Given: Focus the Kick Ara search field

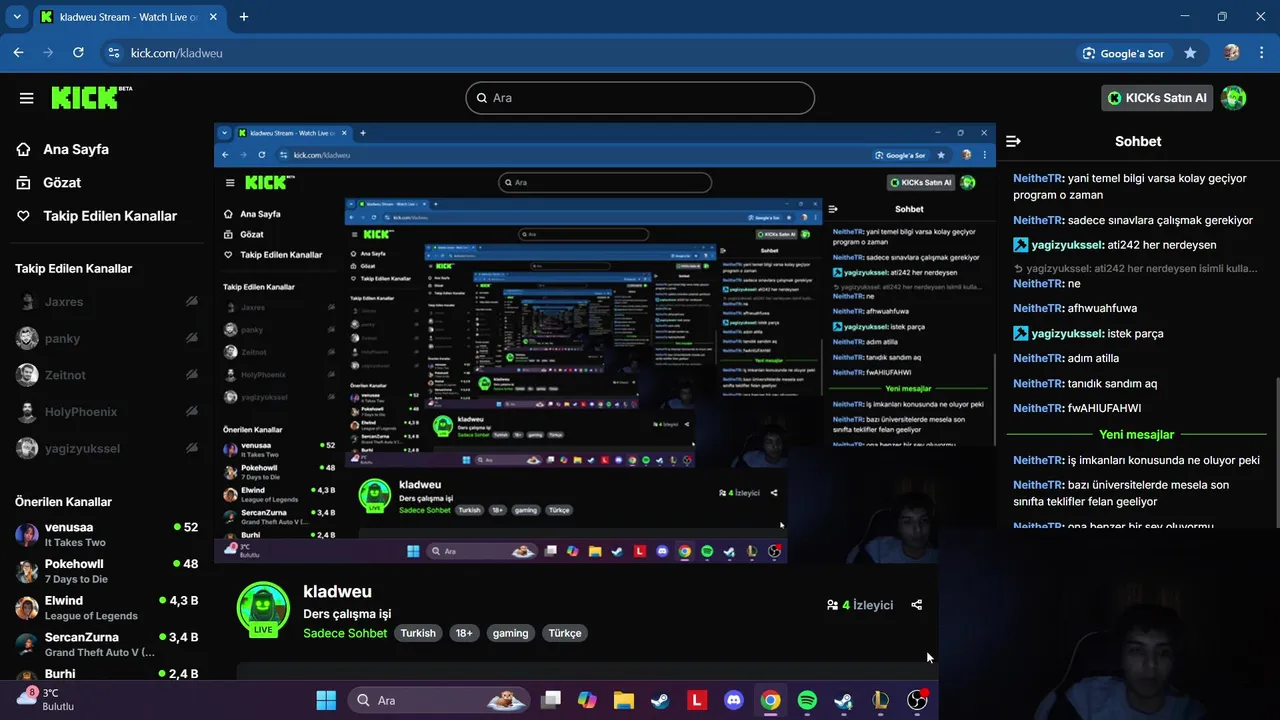Looking at the screenshot, I should point(640,98).
